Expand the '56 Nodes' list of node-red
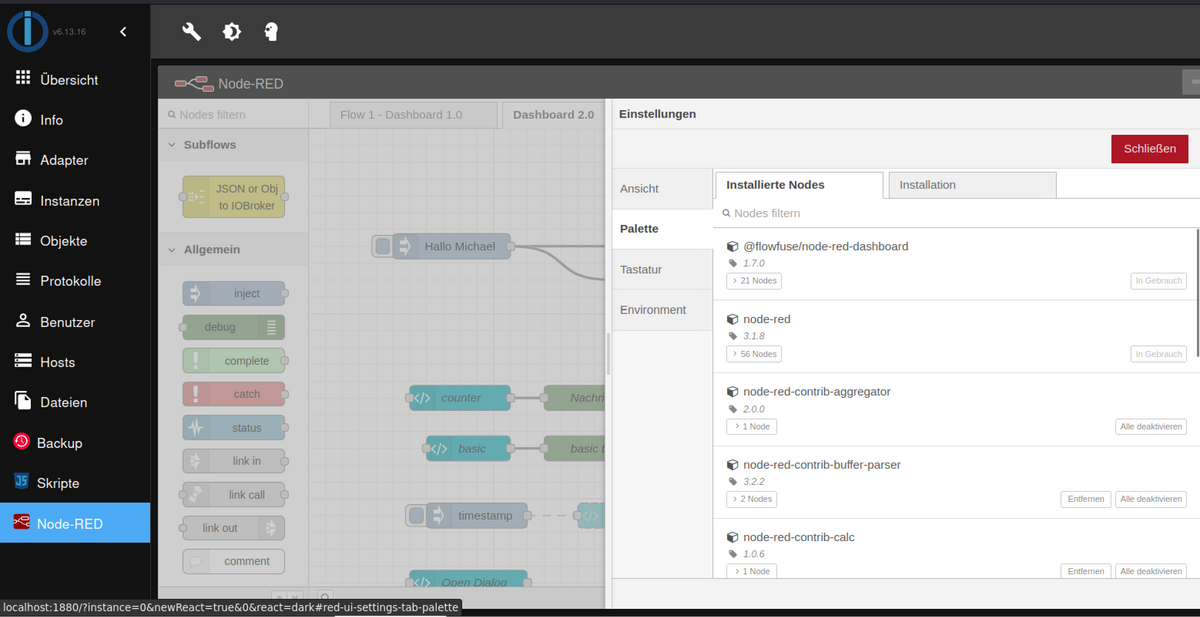 (x=755, y=354)
